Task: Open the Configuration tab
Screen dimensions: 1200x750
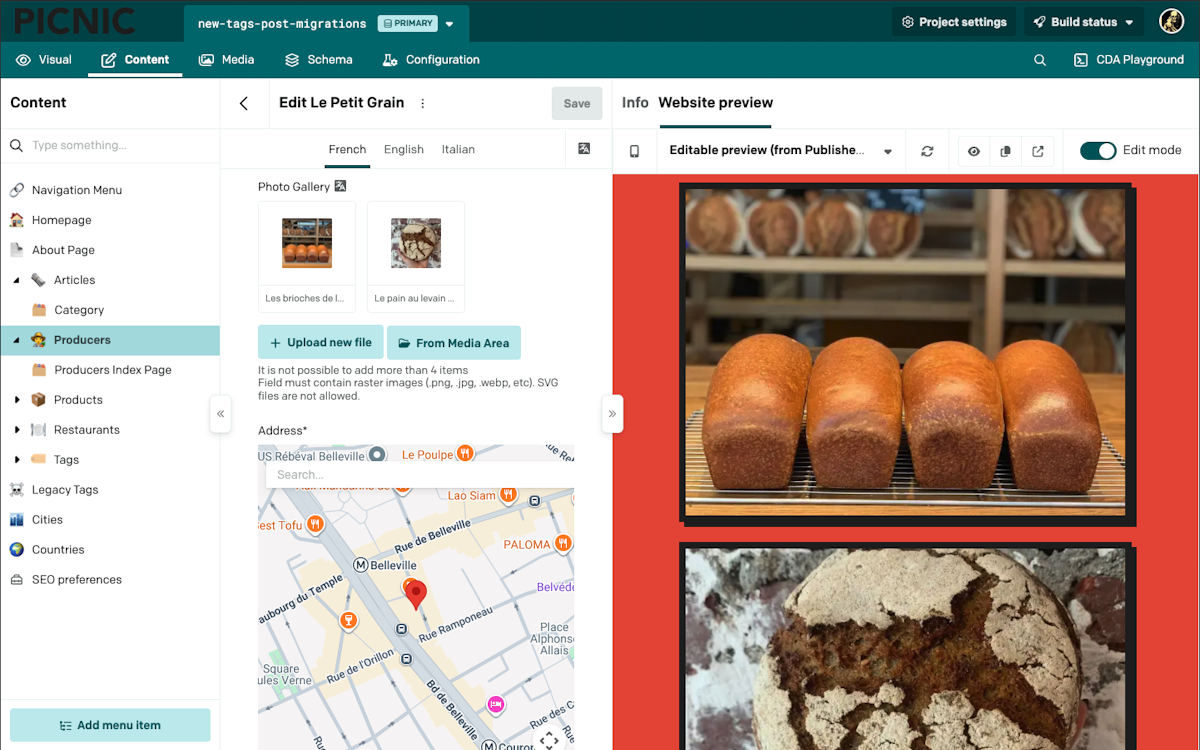Action: pos(431,60)
